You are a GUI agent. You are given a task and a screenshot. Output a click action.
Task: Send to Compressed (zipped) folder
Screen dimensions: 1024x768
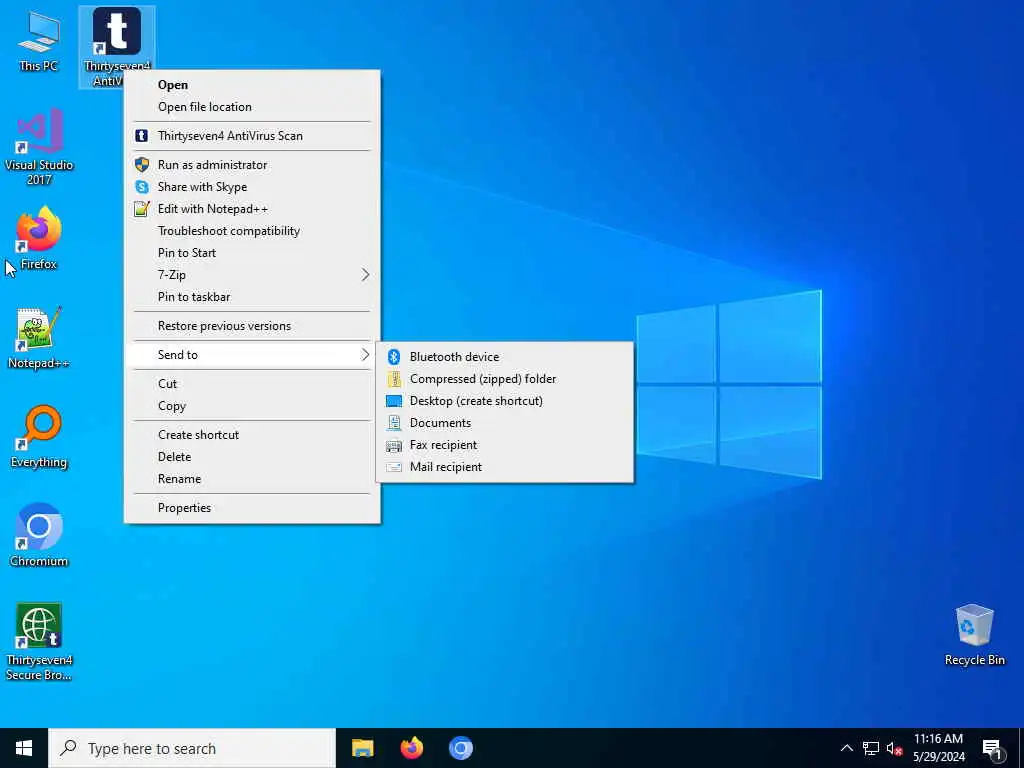[505, 379]
